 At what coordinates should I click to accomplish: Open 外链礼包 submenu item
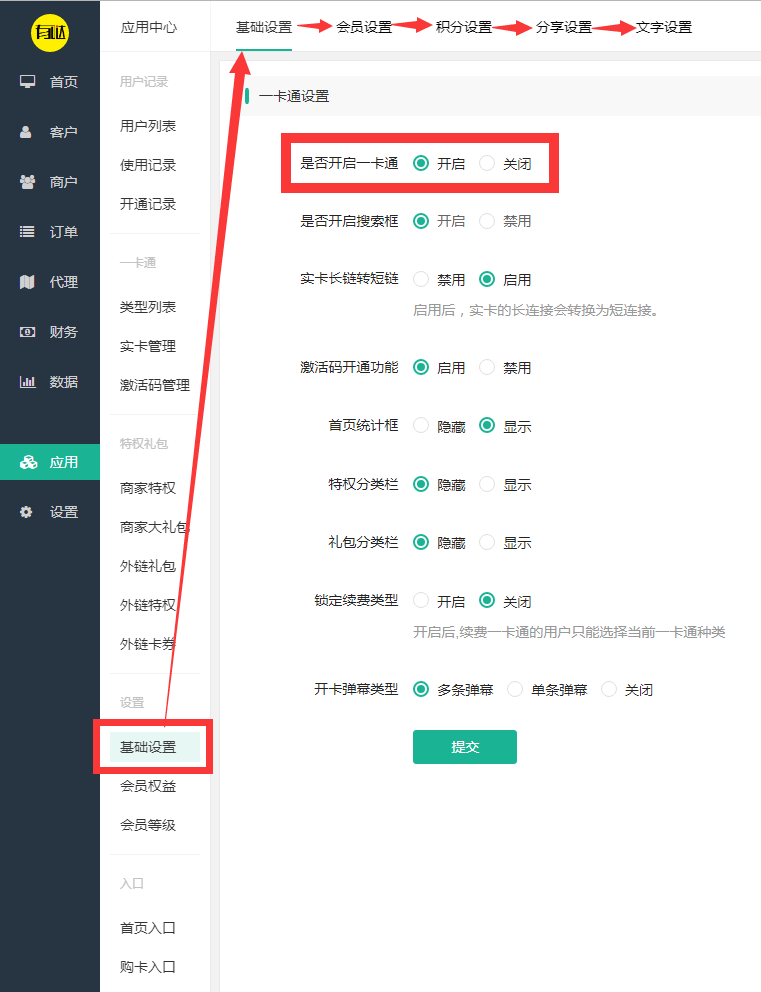tap(148, 566)
